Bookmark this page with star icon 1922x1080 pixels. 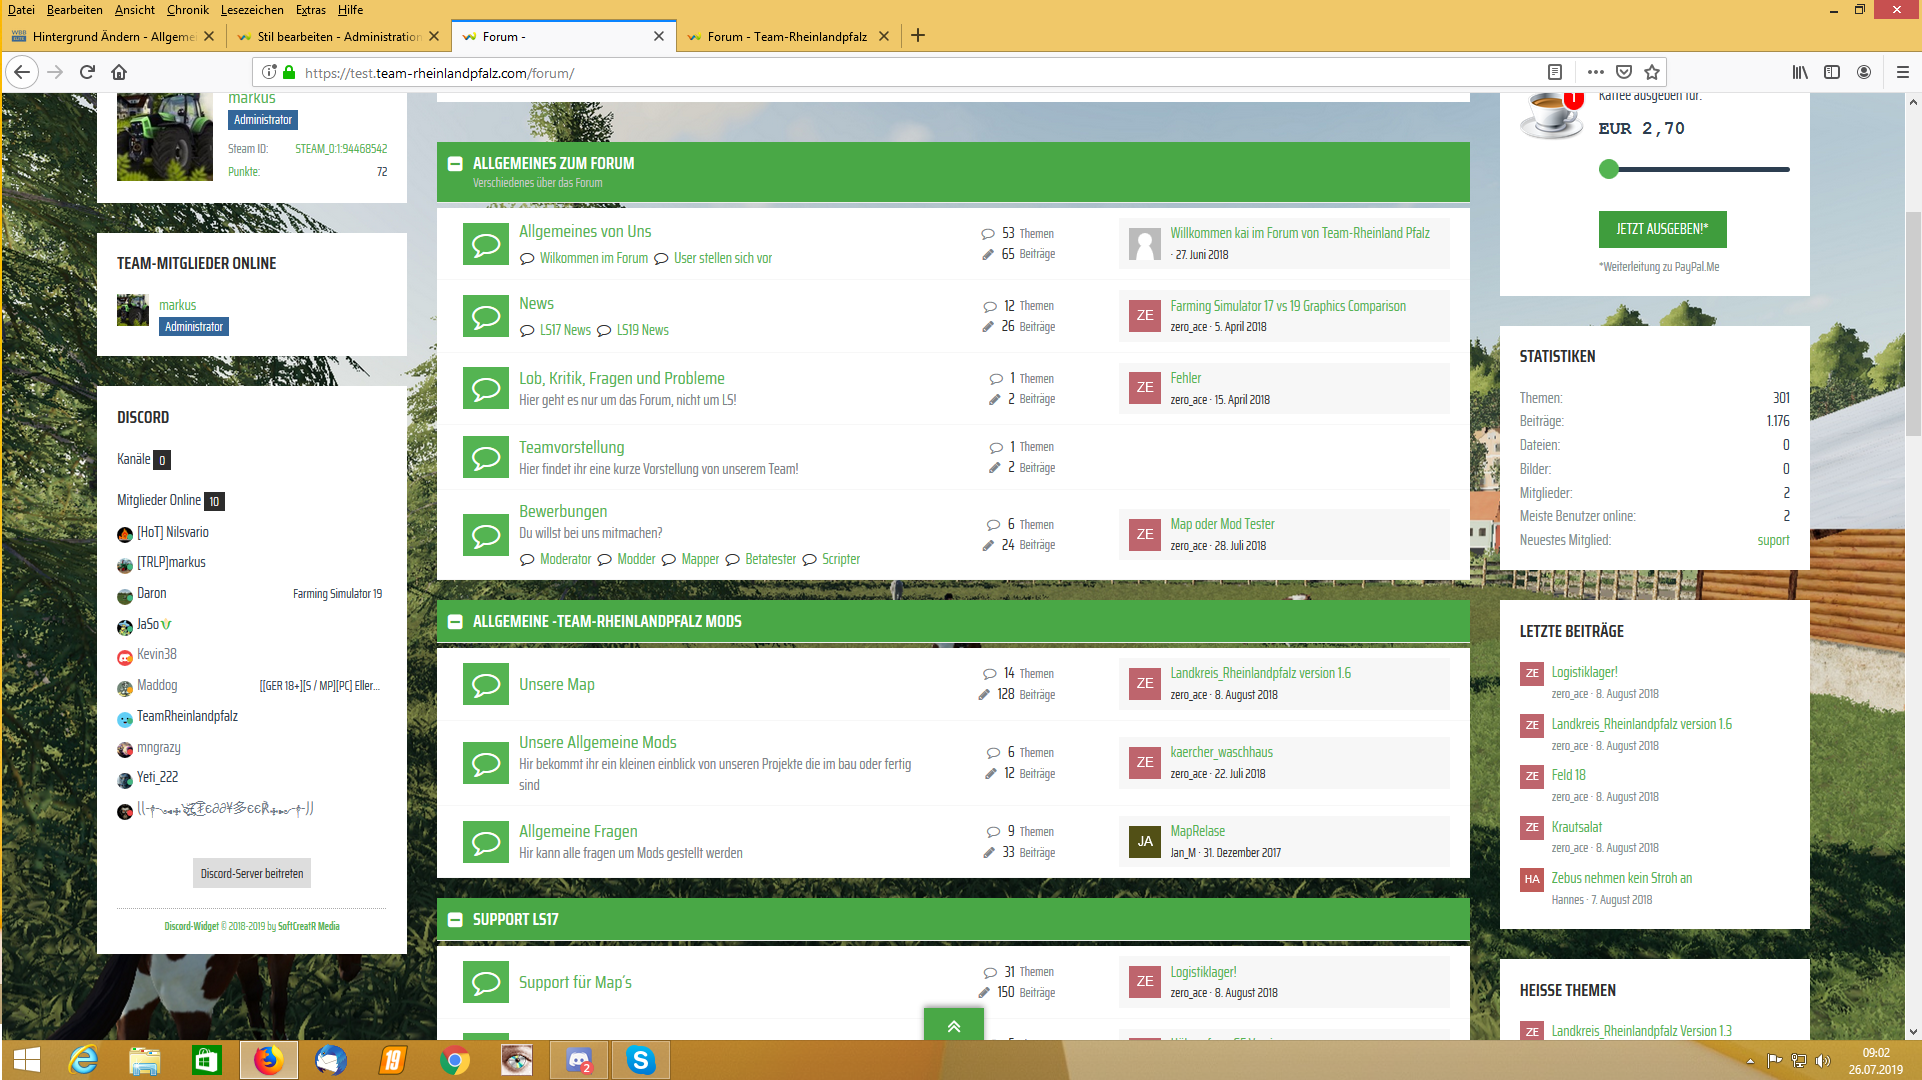pyautogui.click(x=1652, y=72)
